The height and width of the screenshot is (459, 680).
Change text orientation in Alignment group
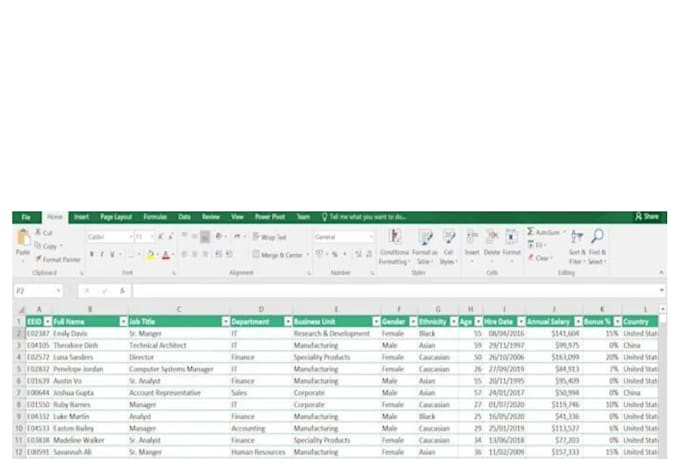219,236
